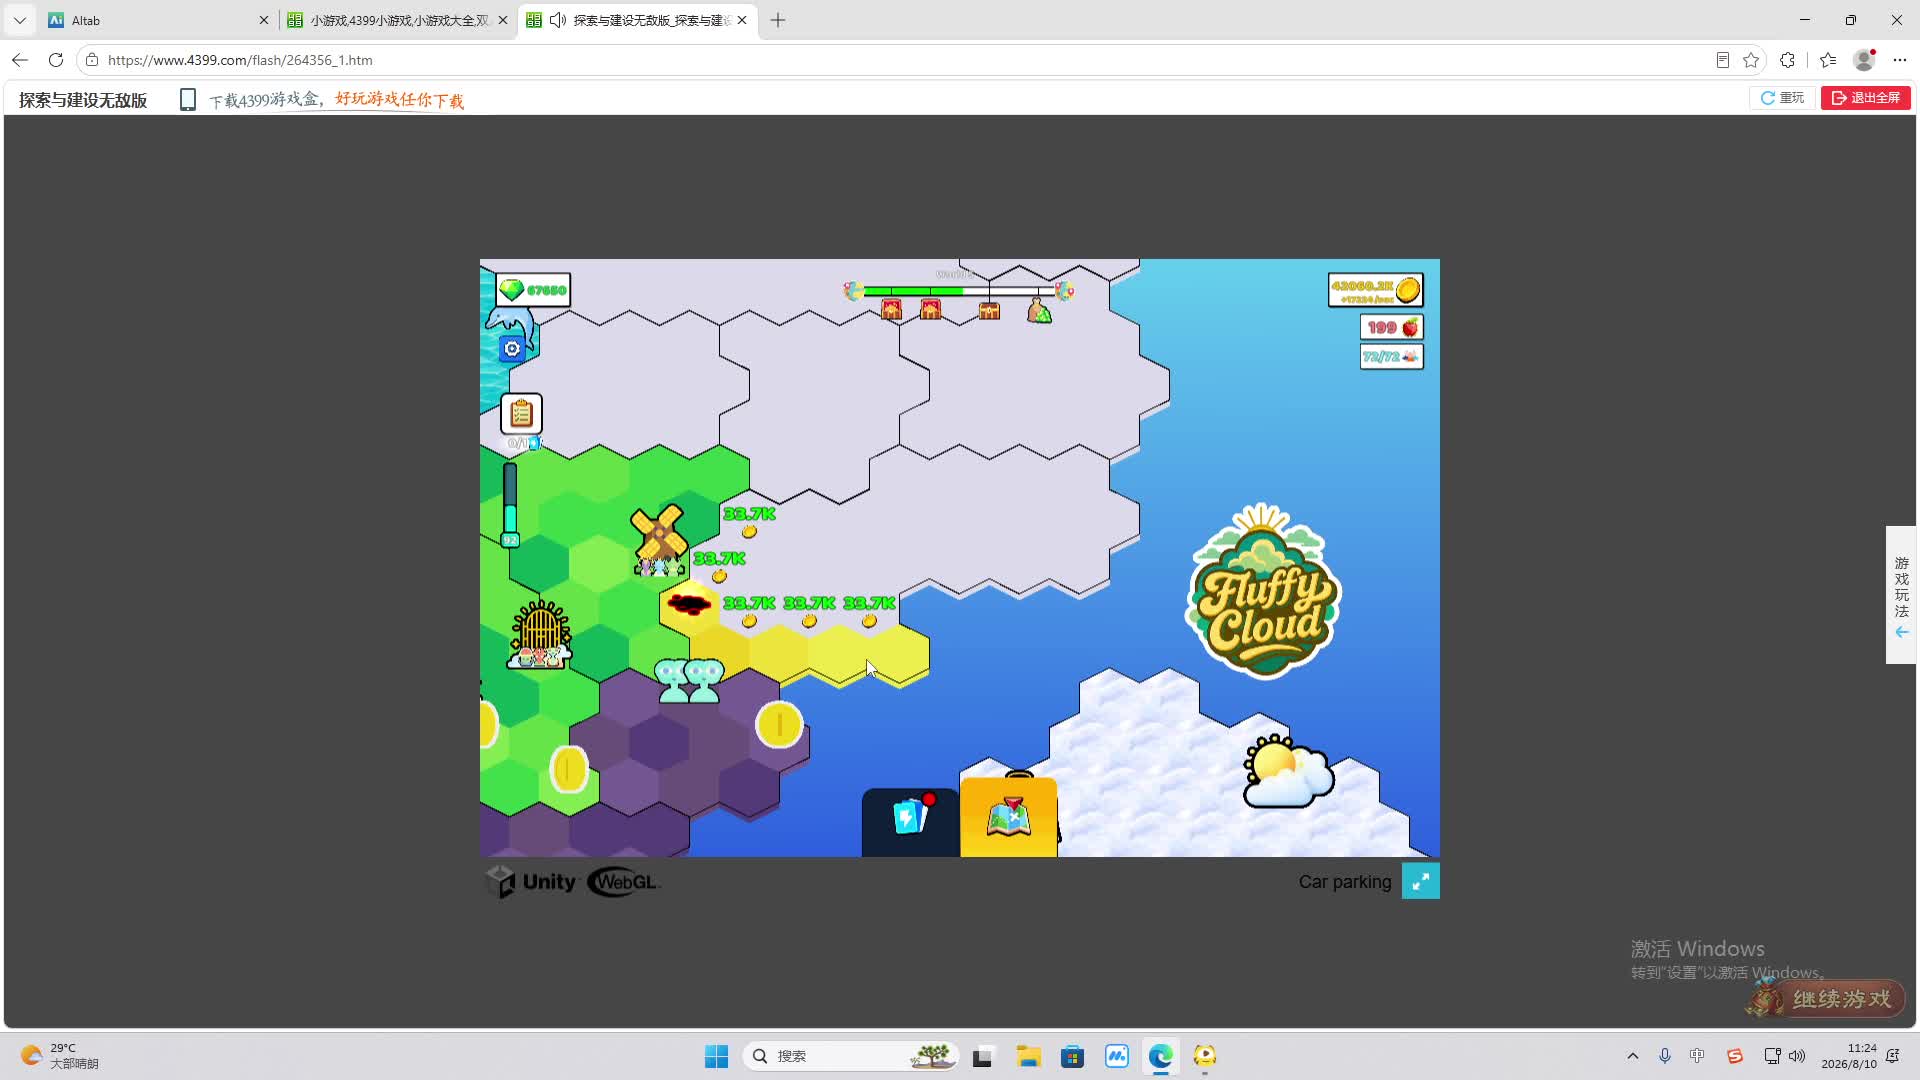Click the two teal alien creatures
This screenshot has height=1080, width=1920.
coord(689,681)
